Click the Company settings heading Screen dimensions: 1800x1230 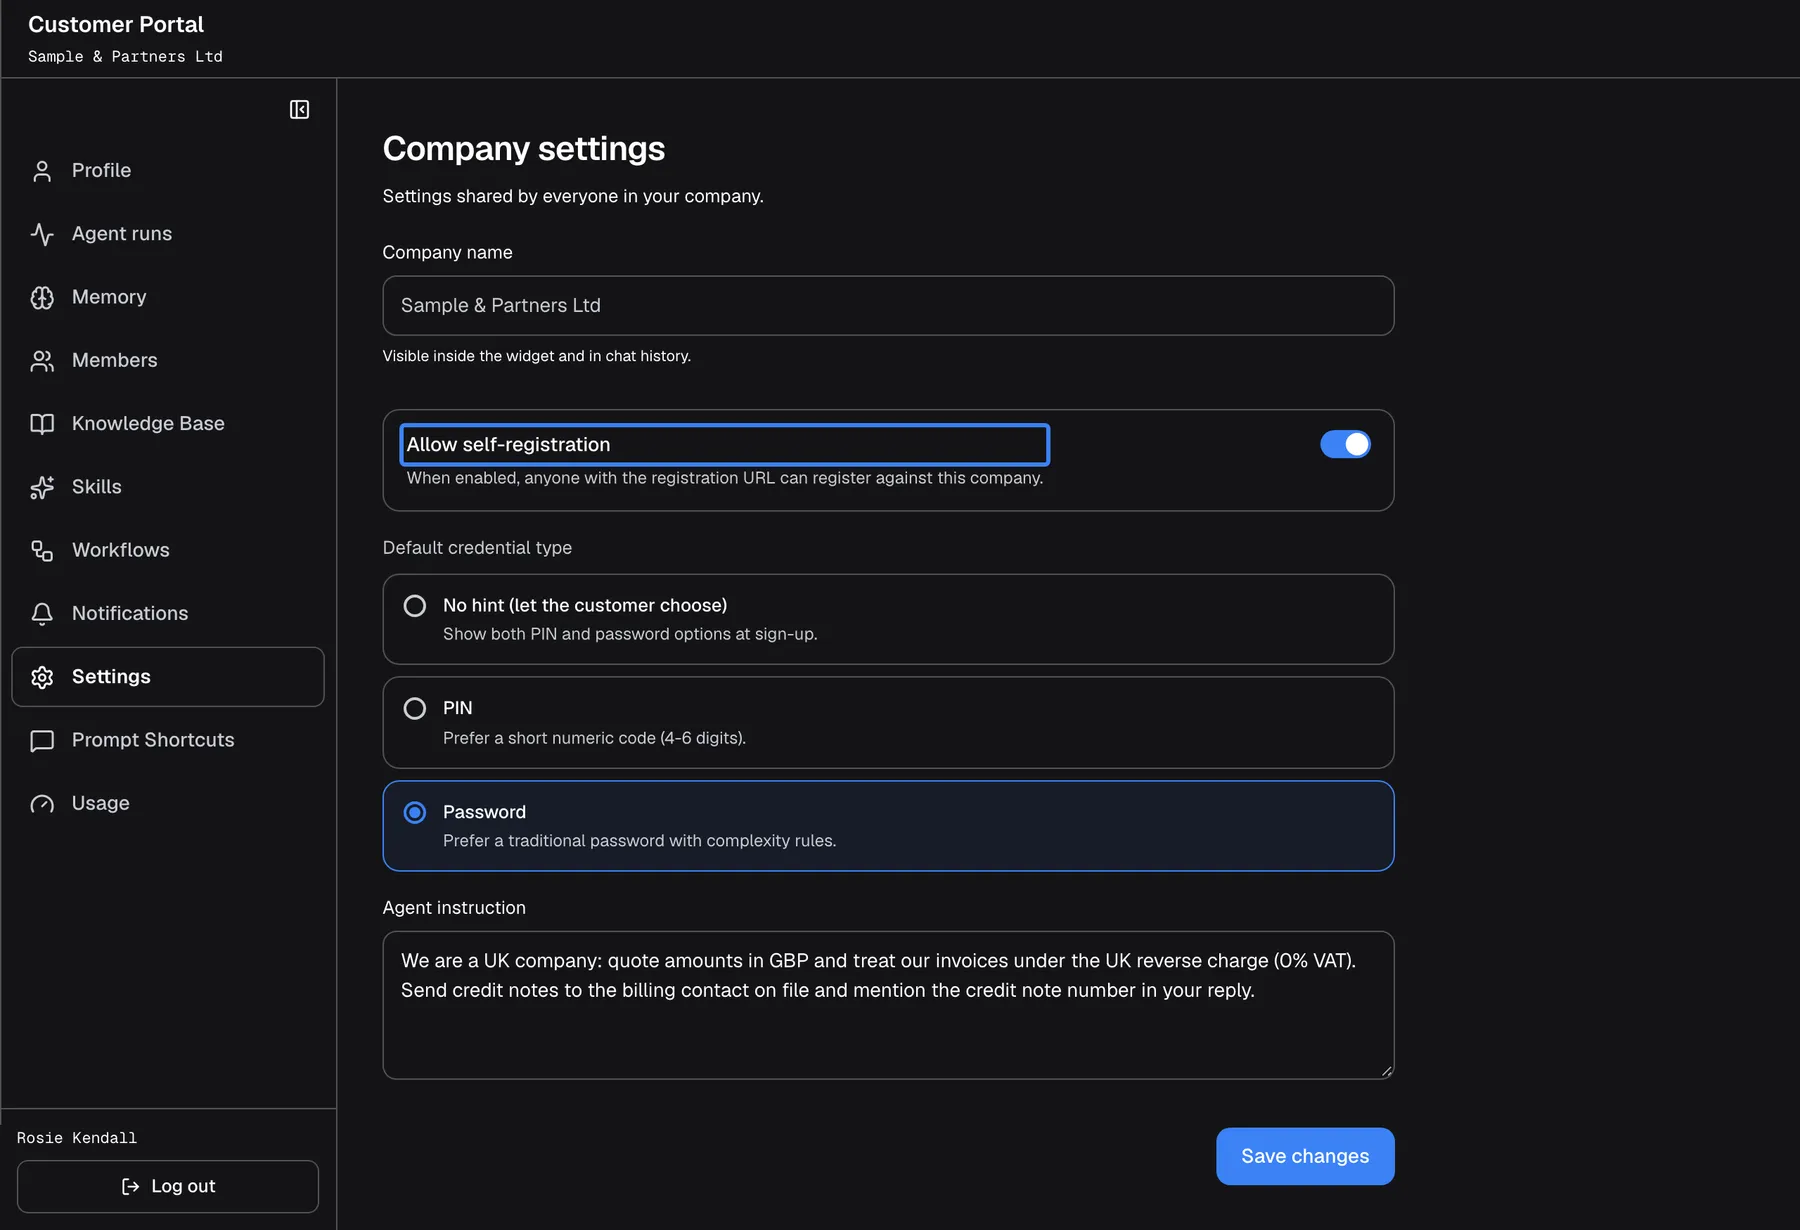click(524, 149)
